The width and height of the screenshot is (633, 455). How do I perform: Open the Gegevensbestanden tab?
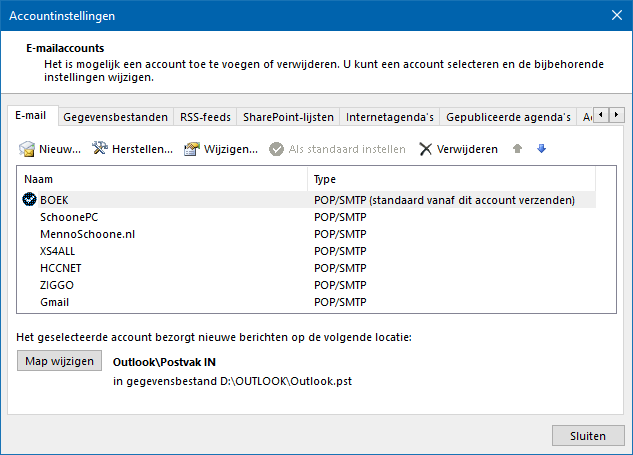115,117
